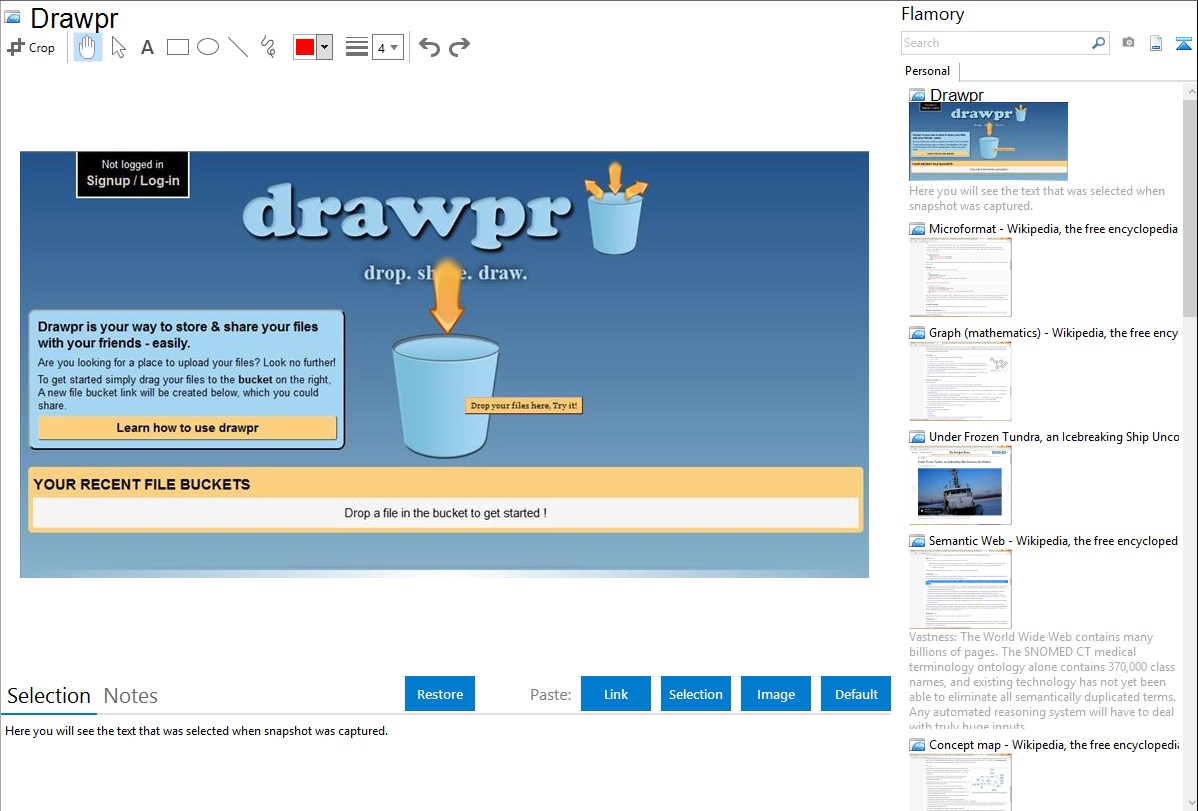This screenshot has width=1198, height=811.
Task: Click the 'Graph (mathematics) - Wikipedia' snapshot title
Action: pyautogui.click(x=1053, y=333)
